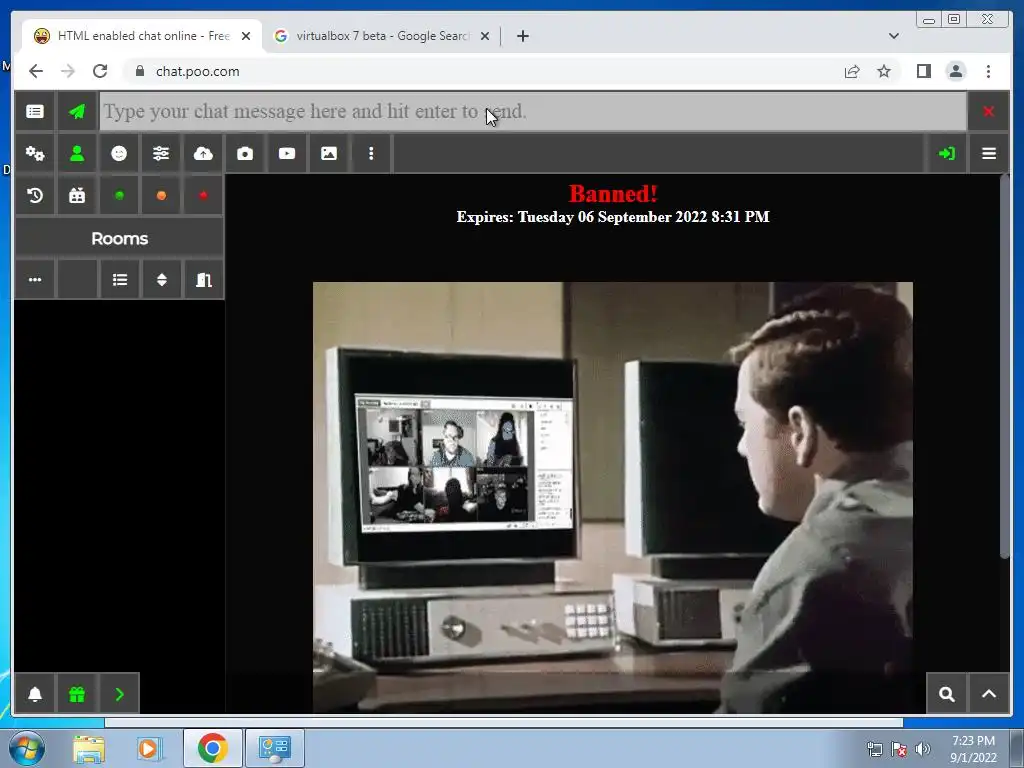Click the volume speaker tray icon
The width and height of the screenshot is (1024, 768).
(x=922, y=749)
